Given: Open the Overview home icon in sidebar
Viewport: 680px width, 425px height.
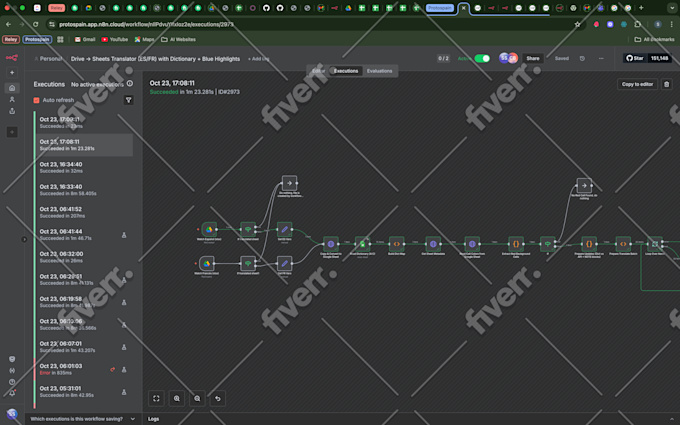Looking at the screenshot, I should 12,88.
